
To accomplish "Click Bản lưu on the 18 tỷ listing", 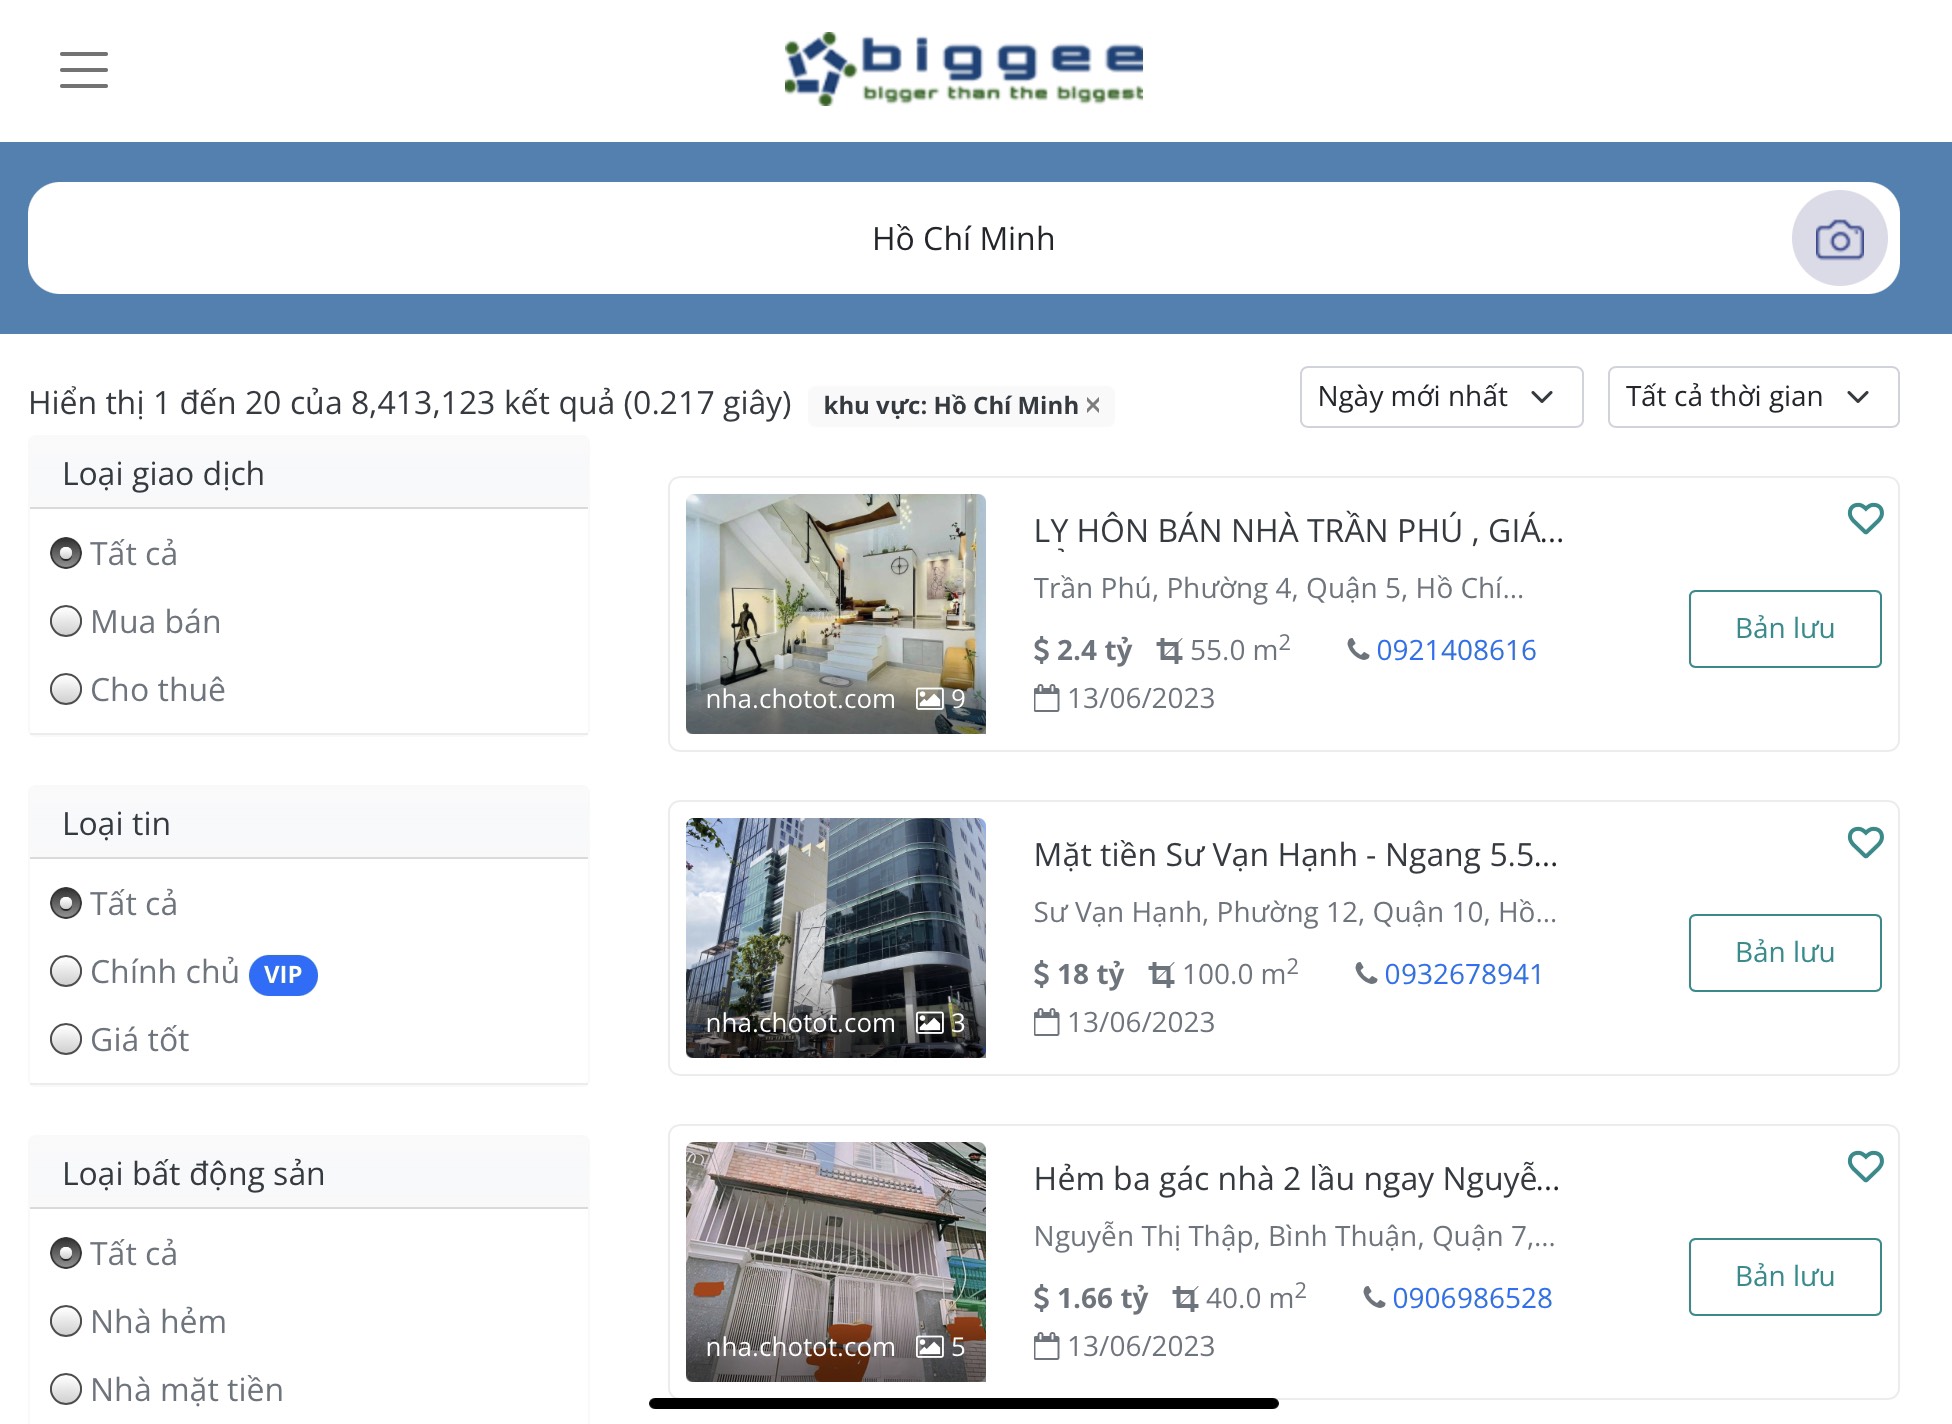I will tap(1784, 952).
